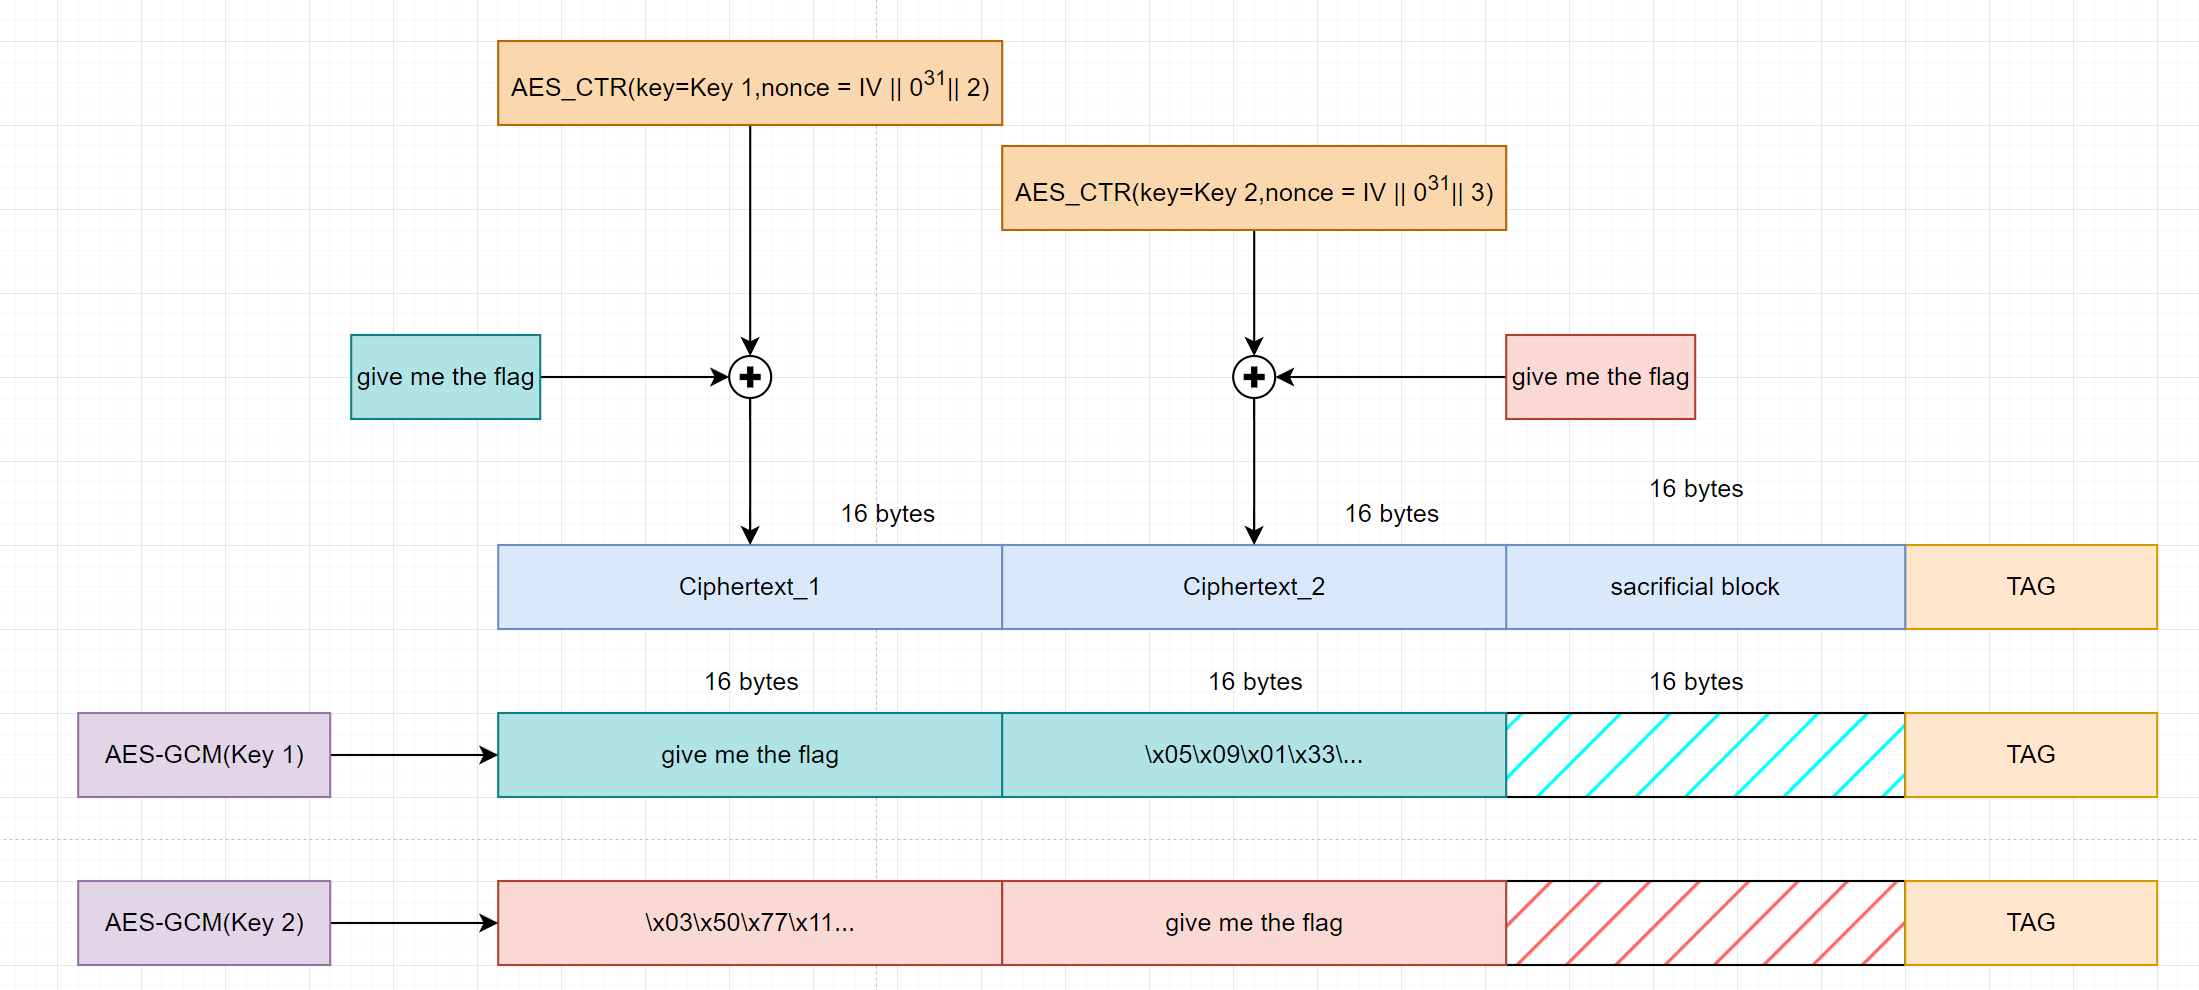Click the Ciphertext_1 block

coord(750,587)
